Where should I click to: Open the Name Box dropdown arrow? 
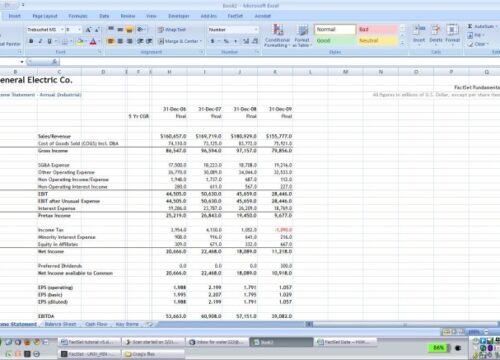pos(22,62)
